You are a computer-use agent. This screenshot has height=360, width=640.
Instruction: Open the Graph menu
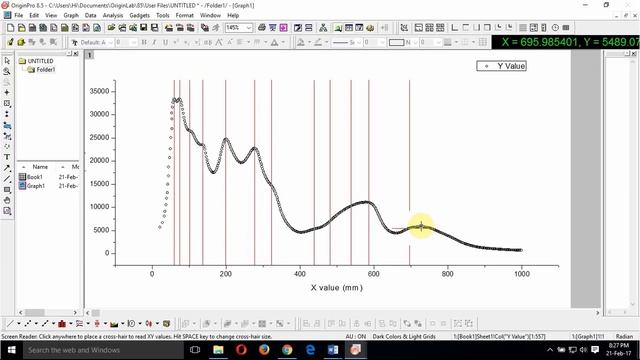[x=71, y=15]
